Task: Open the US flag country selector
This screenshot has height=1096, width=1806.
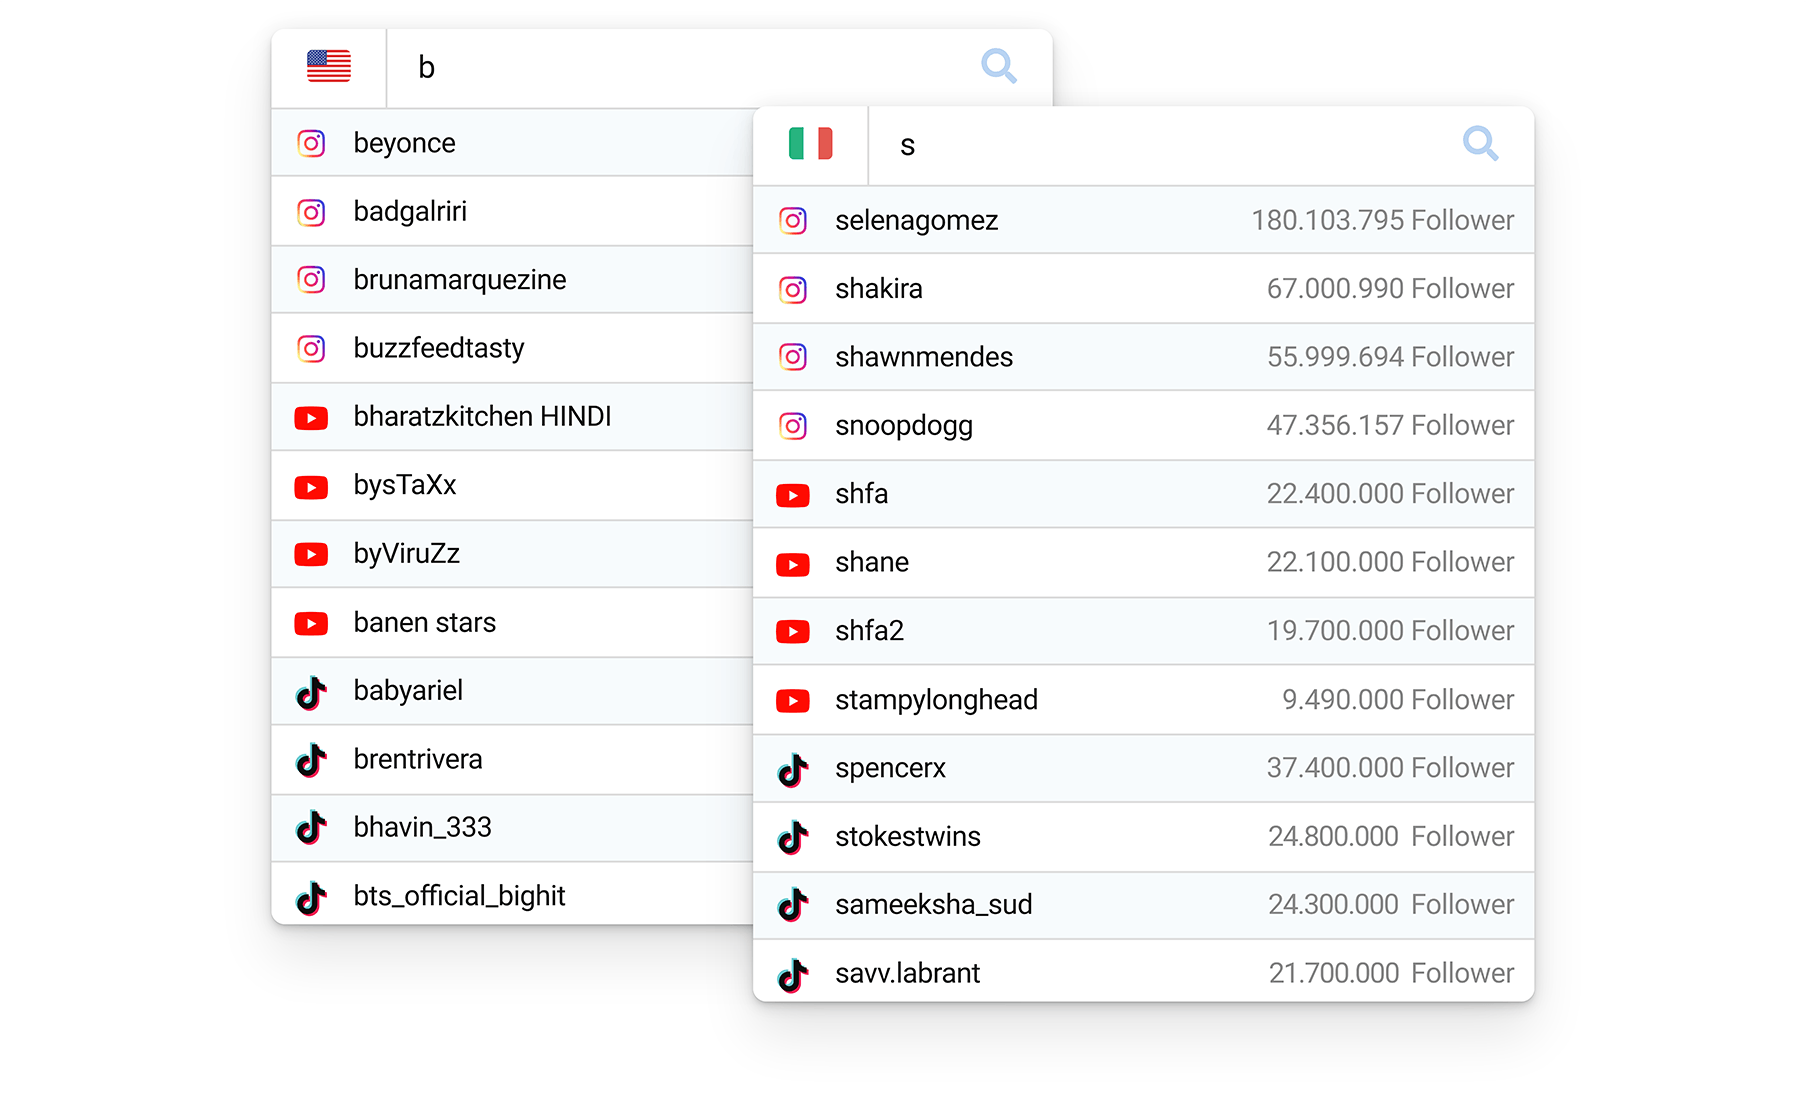Action: [x=329, y=67]
